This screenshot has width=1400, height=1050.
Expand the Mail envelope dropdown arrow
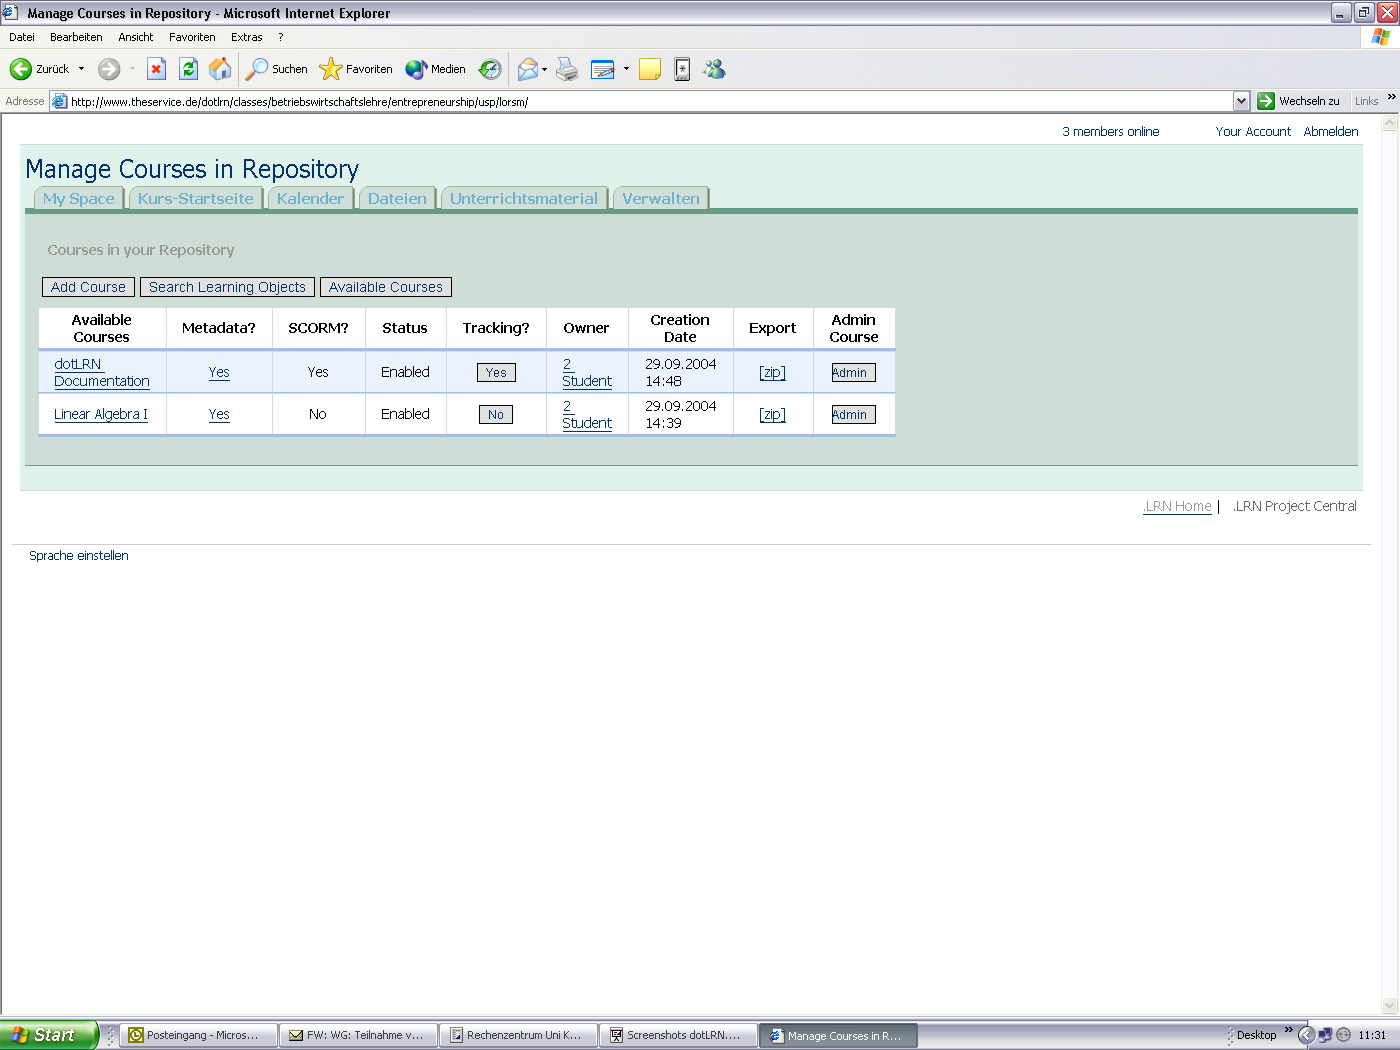(x=545, y=69)
